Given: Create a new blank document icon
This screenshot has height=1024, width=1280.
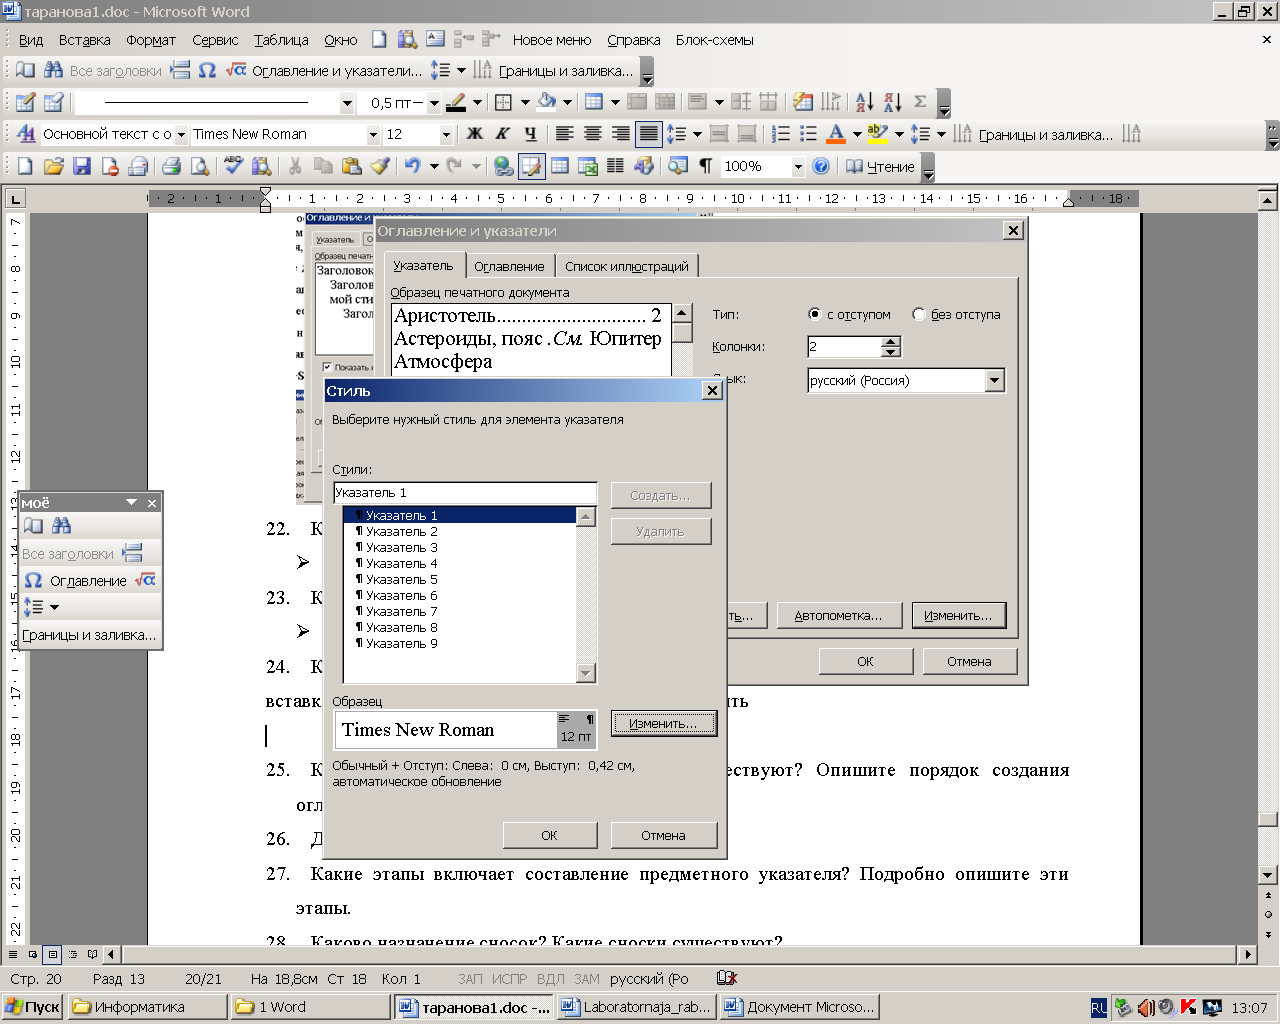Looking at the screenshot, I should pyautogui.click(x=25, y=166).
